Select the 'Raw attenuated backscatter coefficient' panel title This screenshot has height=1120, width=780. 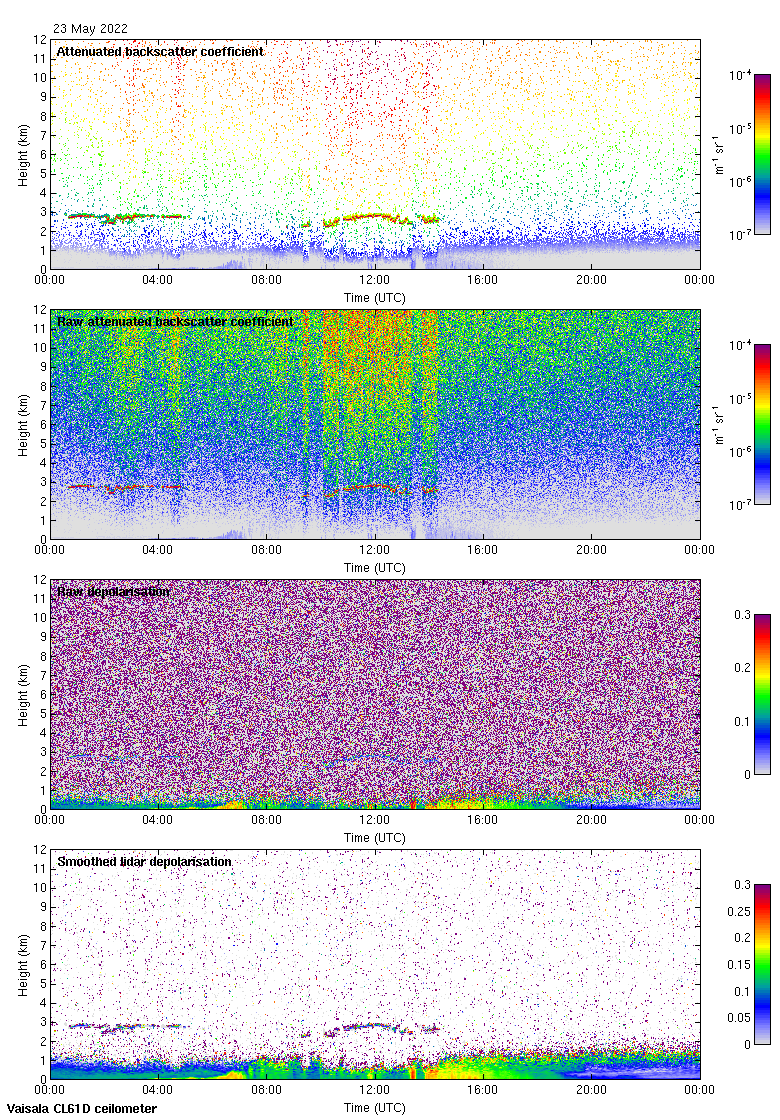coord(175,321)
